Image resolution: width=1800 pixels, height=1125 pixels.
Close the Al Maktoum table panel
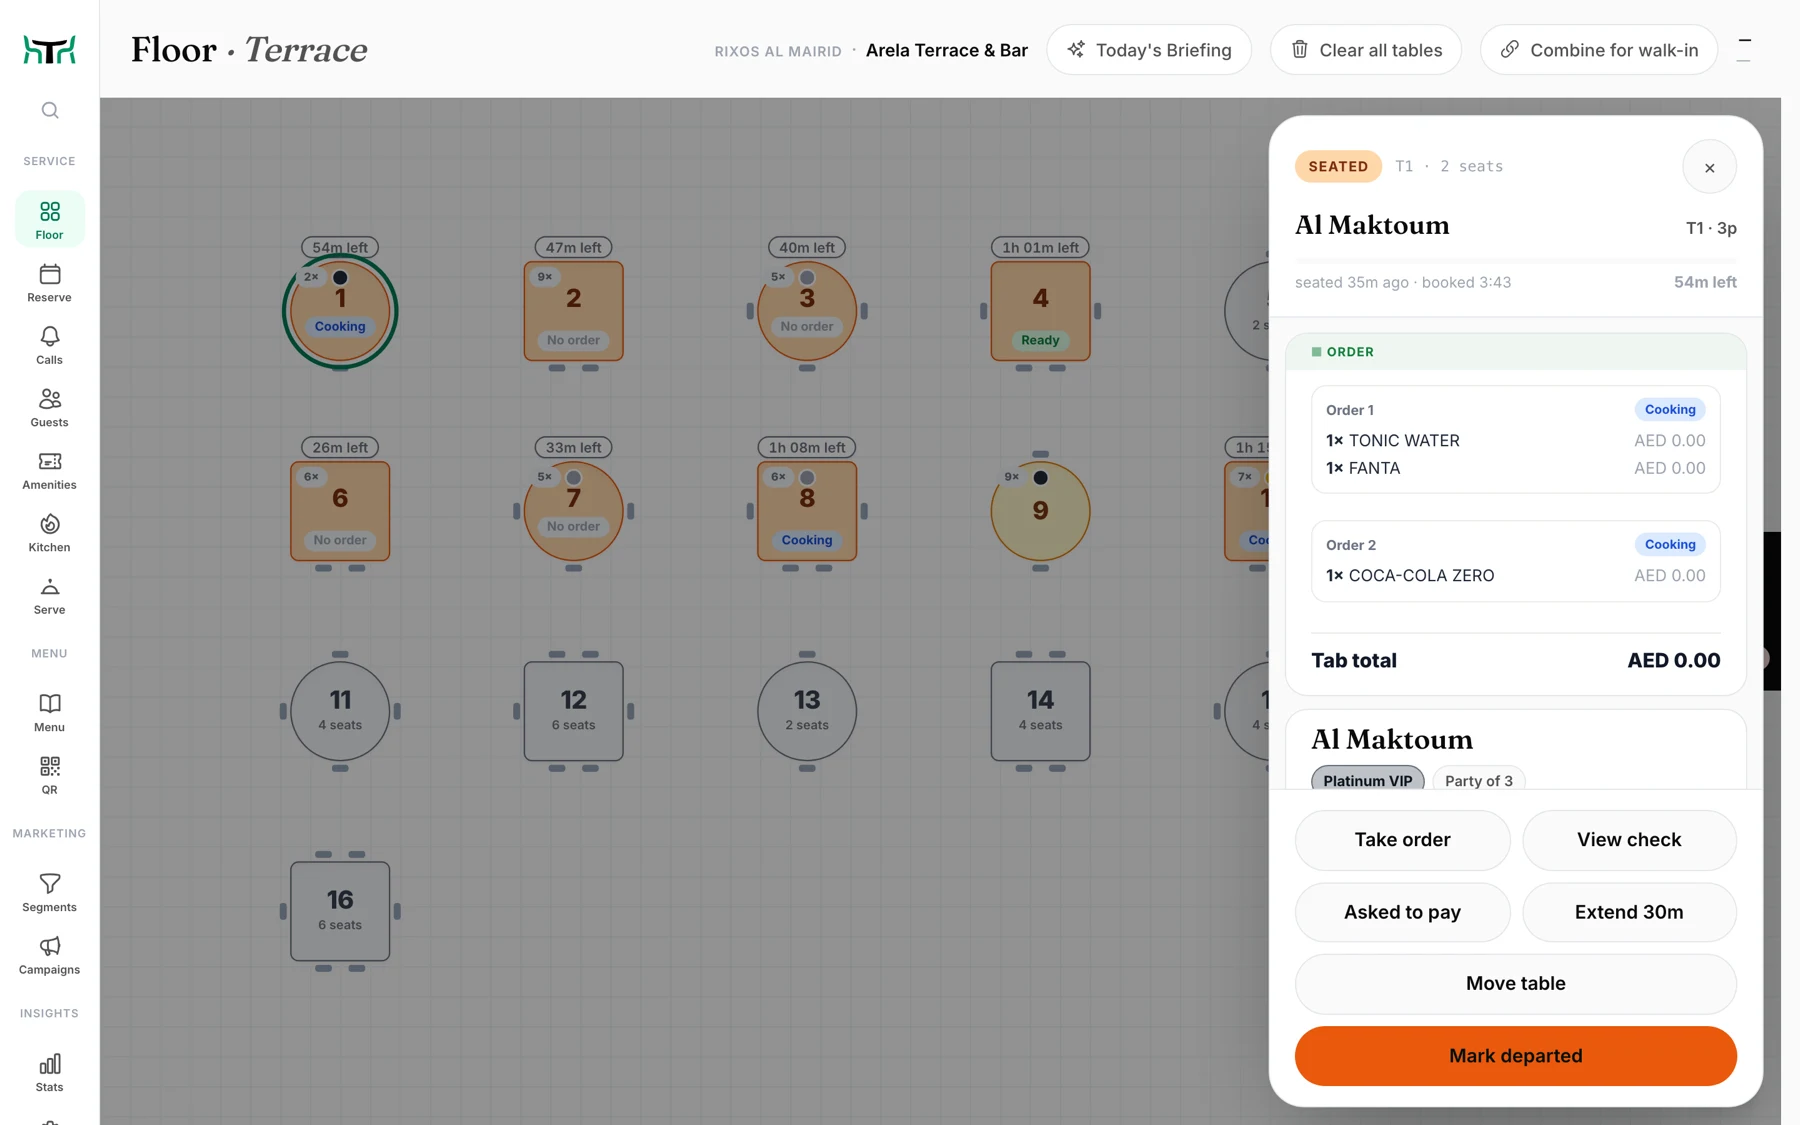(1709, 167)
